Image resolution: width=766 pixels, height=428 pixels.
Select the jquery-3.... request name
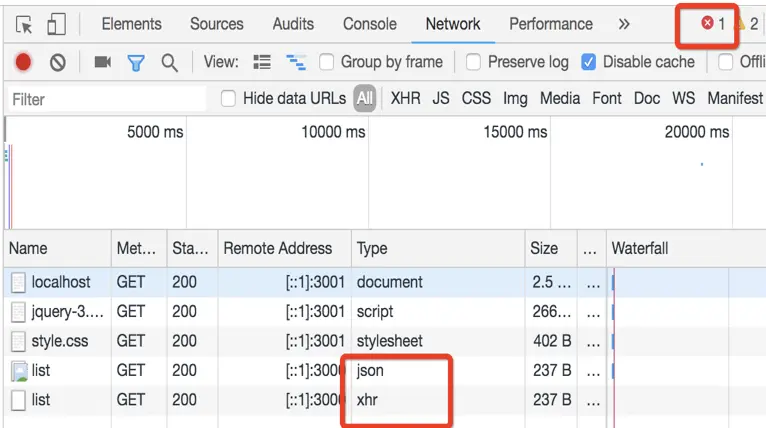coord(67,312)
